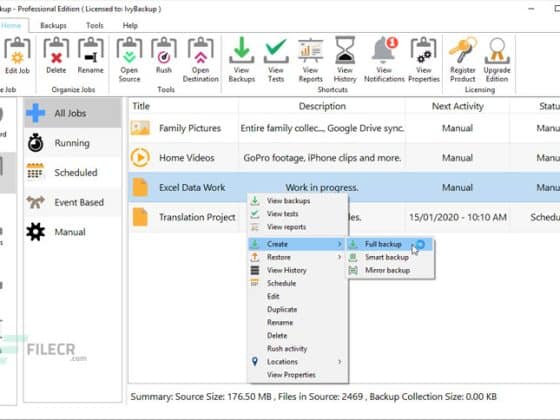Expand the Restore submenu entry
The image size is (560, 420).
point(298,257)
